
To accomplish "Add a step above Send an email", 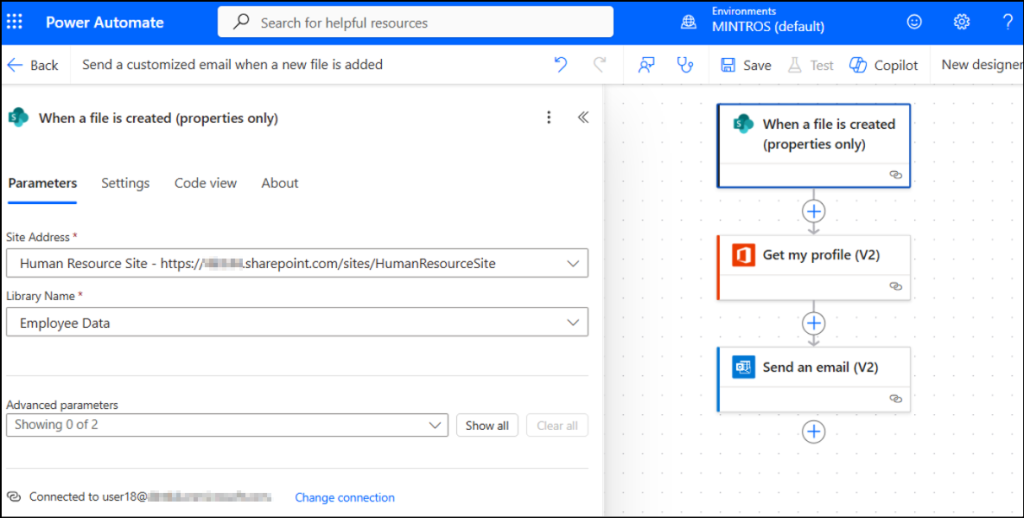I will [814, 323].
